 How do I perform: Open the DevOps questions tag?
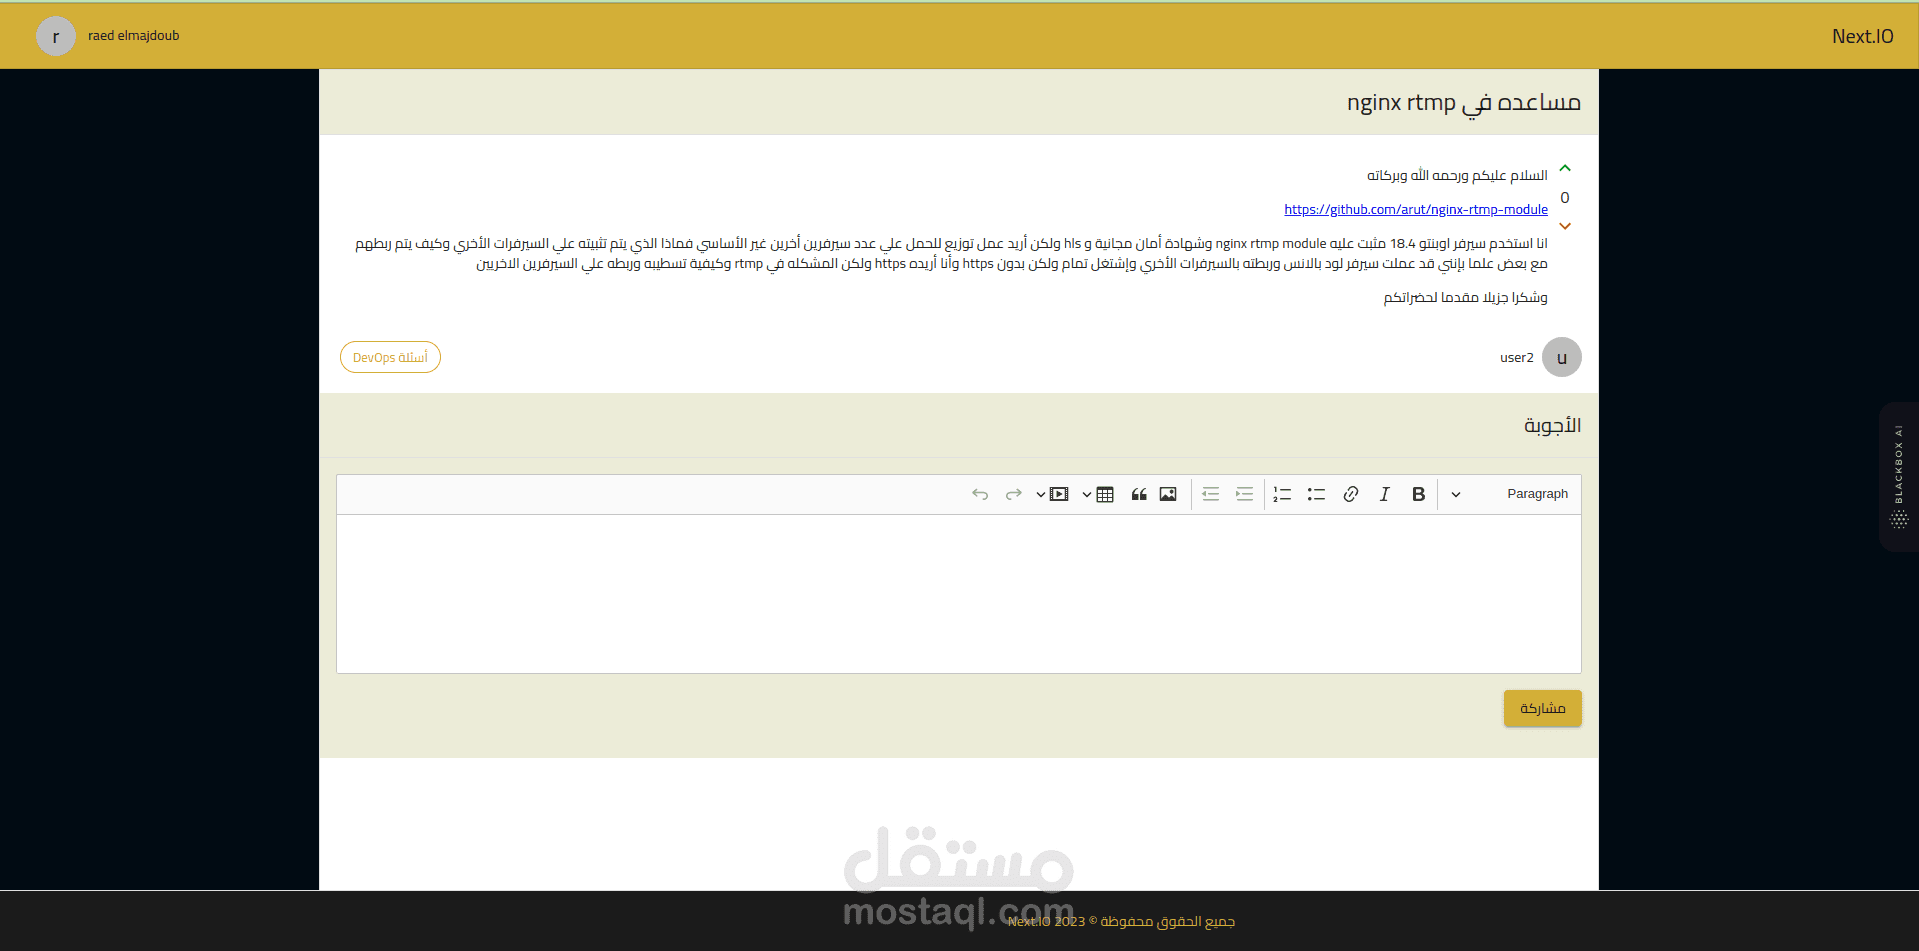click(390, 357)
